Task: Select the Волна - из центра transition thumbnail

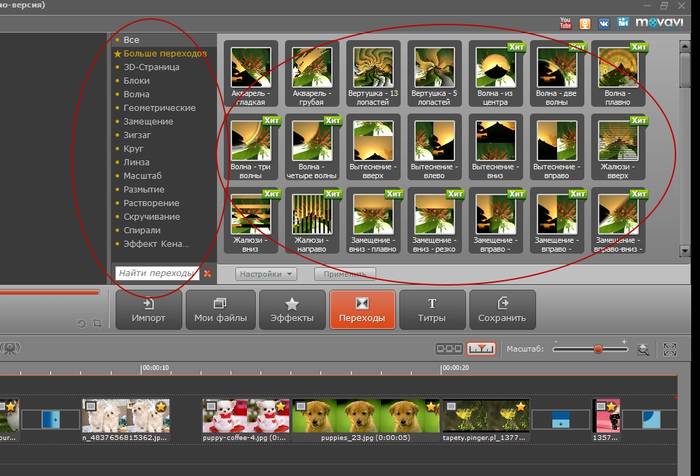Action: click(x=499, y=72)
